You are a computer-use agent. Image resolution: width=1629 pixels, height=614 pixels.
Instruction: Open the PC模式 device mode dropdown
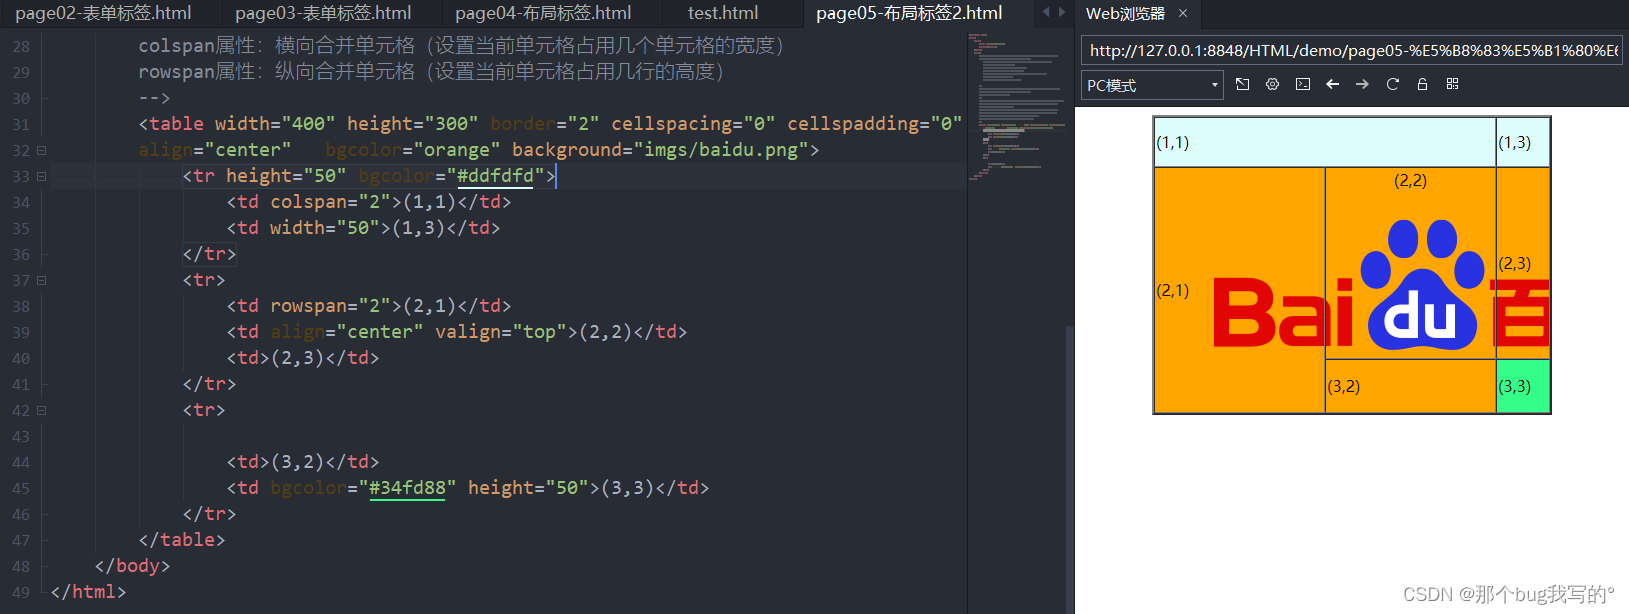1152,85
